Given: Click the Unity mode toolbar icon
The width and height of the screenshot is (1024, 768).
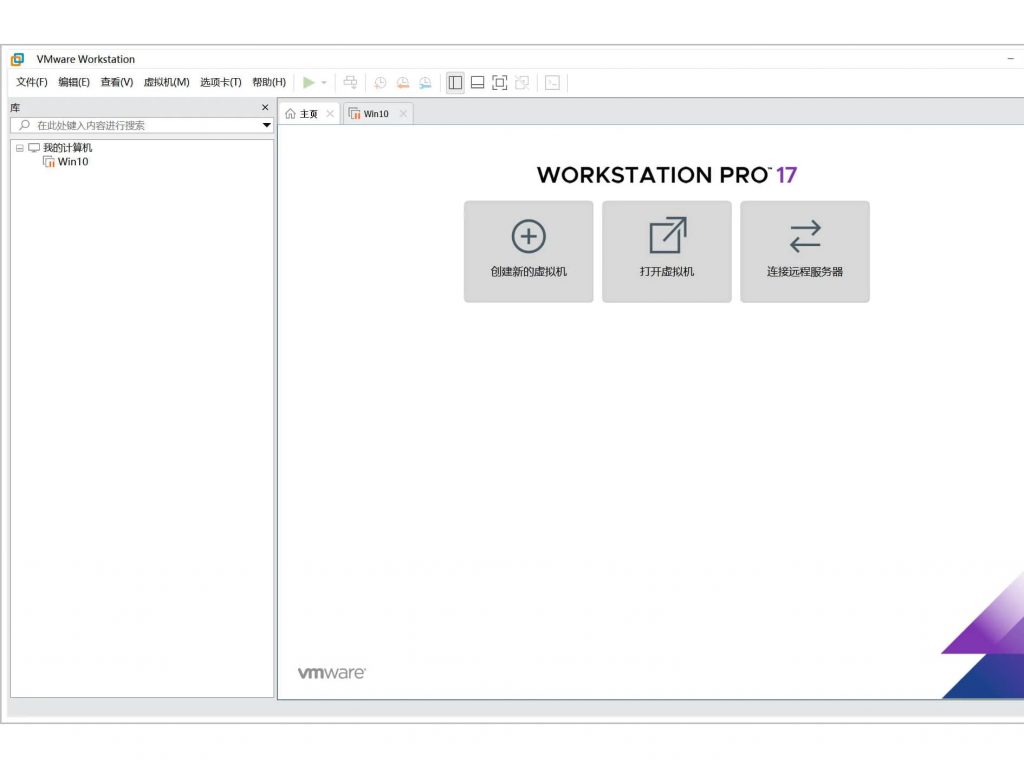Looking at the screenshot, I should [522, 83].
